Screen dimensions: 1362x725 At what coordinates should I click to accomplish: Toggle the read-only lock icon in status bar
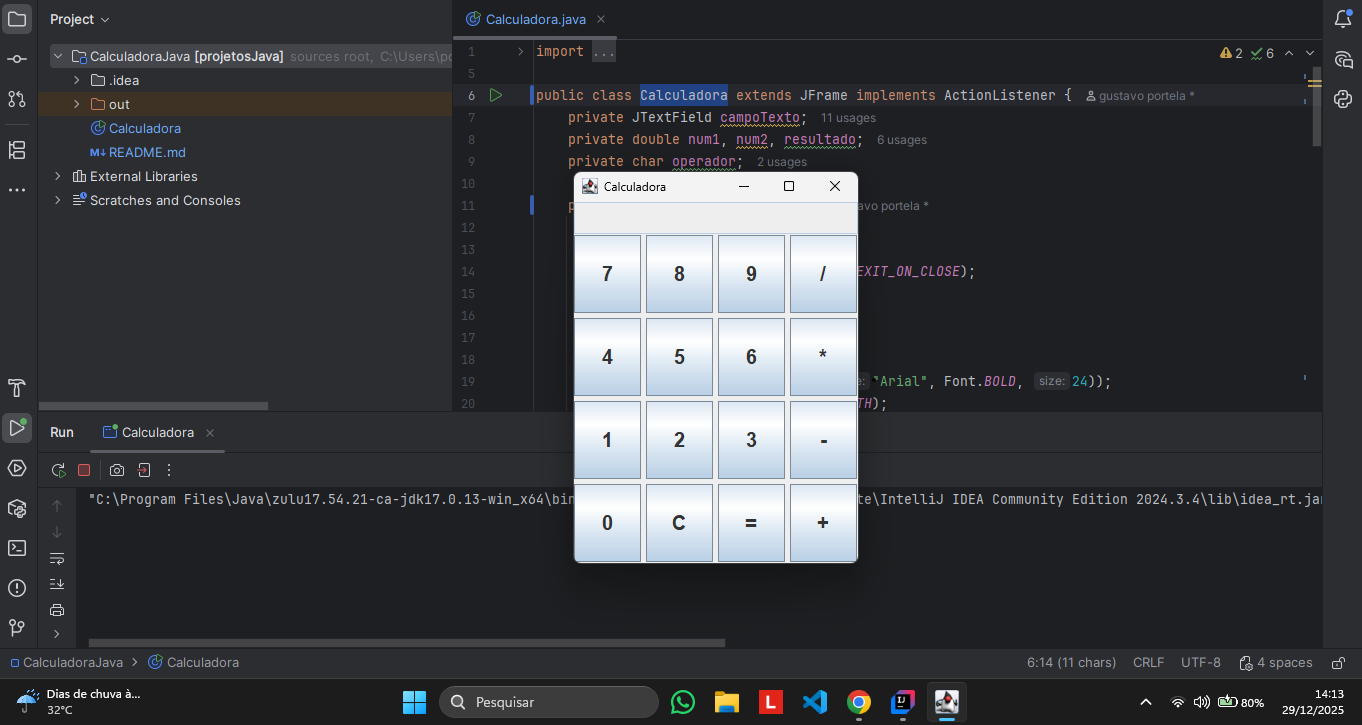click(1338, 663)
